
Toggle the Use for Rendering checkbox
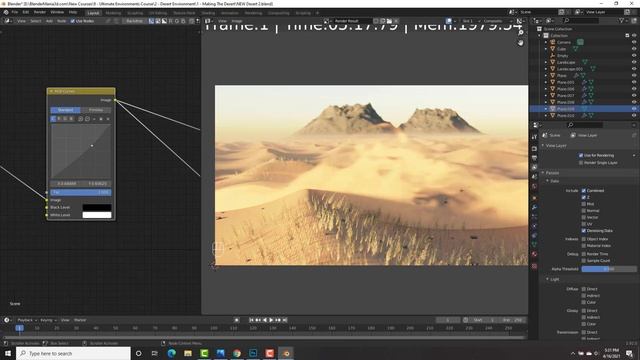point(580,155)
